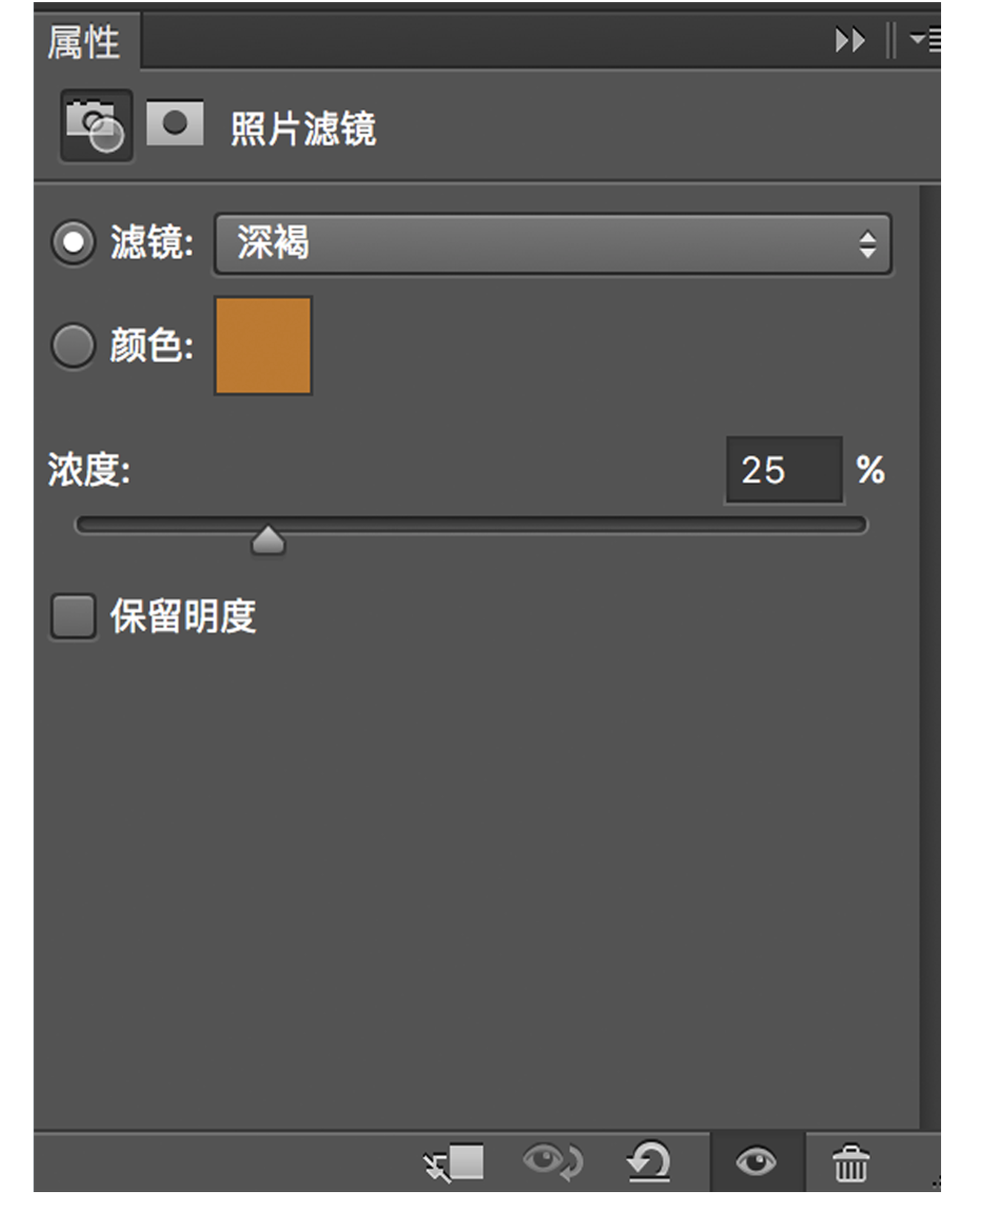Switch to the 属性 tab

pos(84,42)
